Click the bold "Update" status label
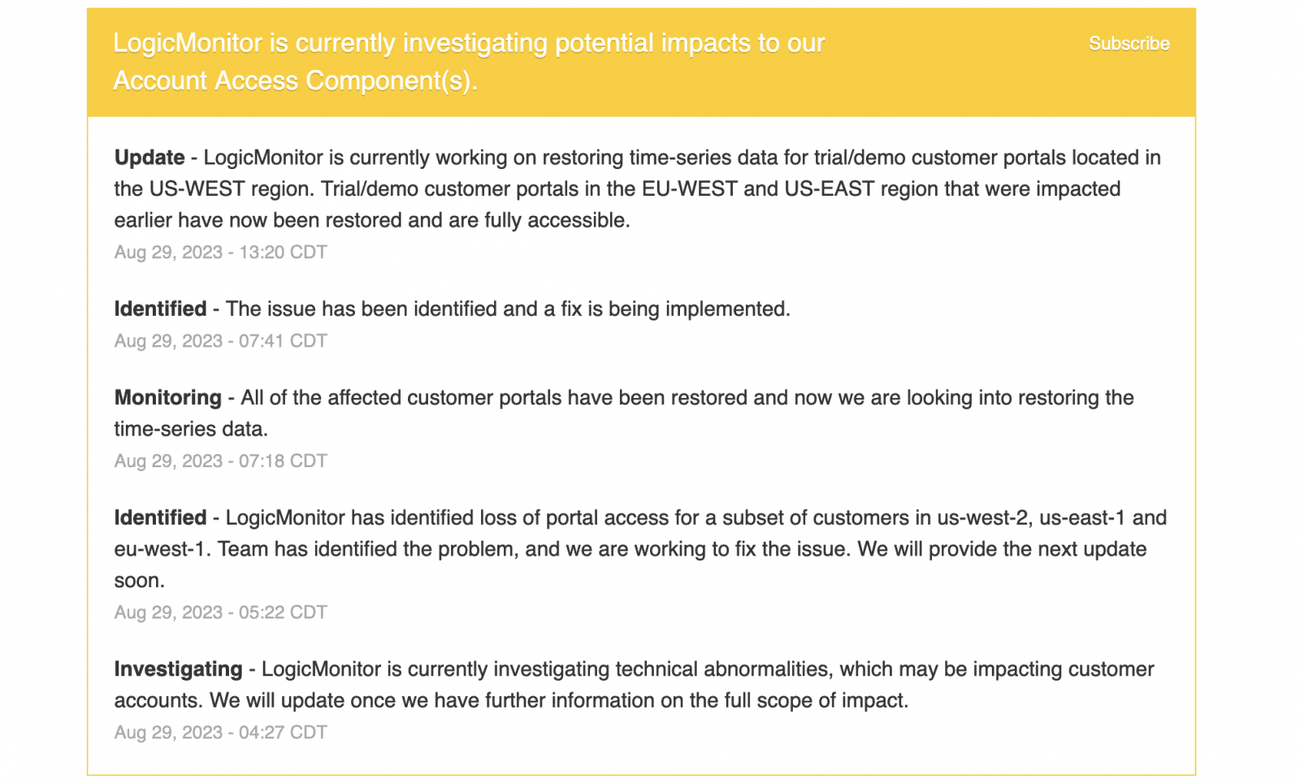1300x783 pixels. 149,158
